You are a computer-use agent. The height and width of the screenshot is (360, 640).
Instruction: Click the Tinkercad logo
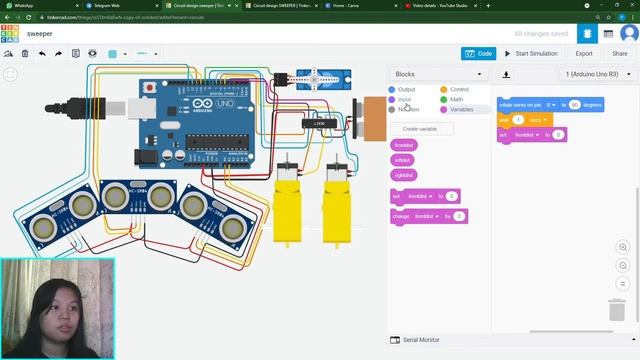[10, 34]
